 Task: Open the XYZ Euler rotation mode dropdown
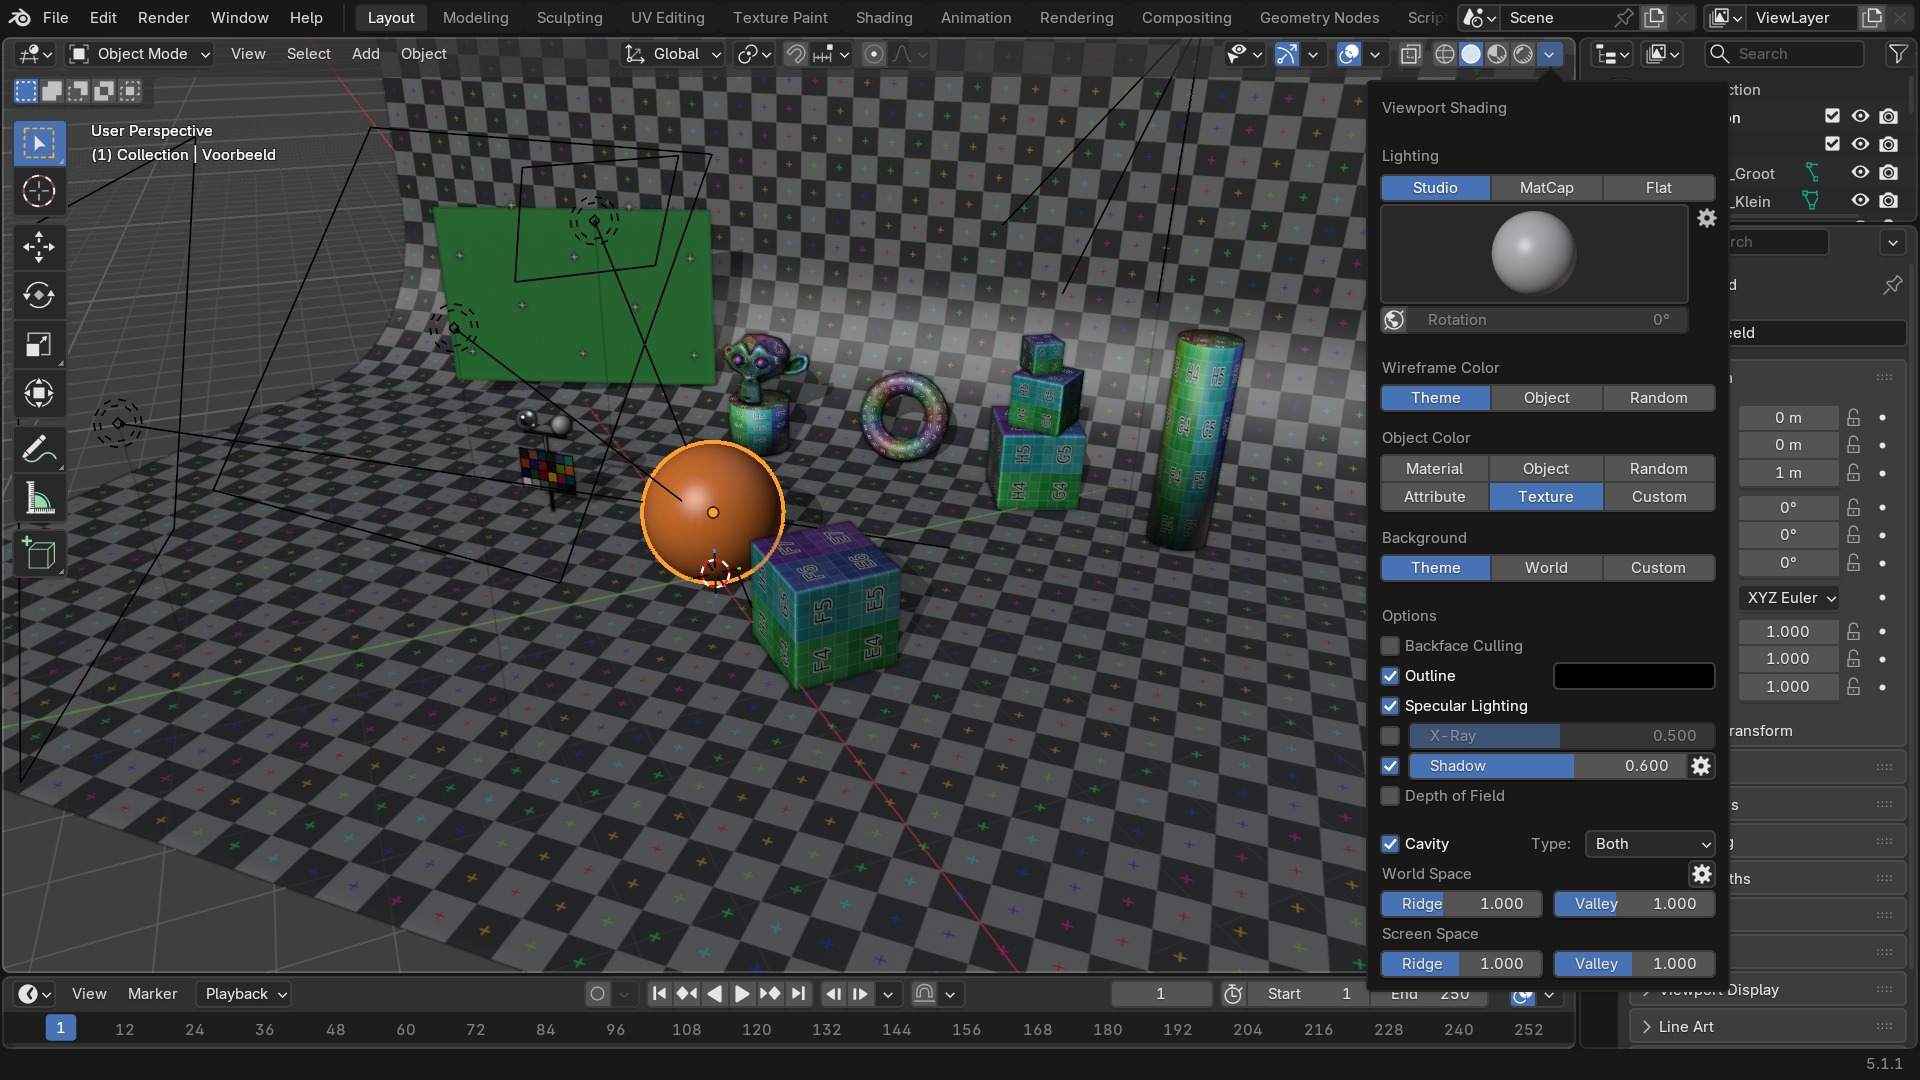tap(1790, 598)
